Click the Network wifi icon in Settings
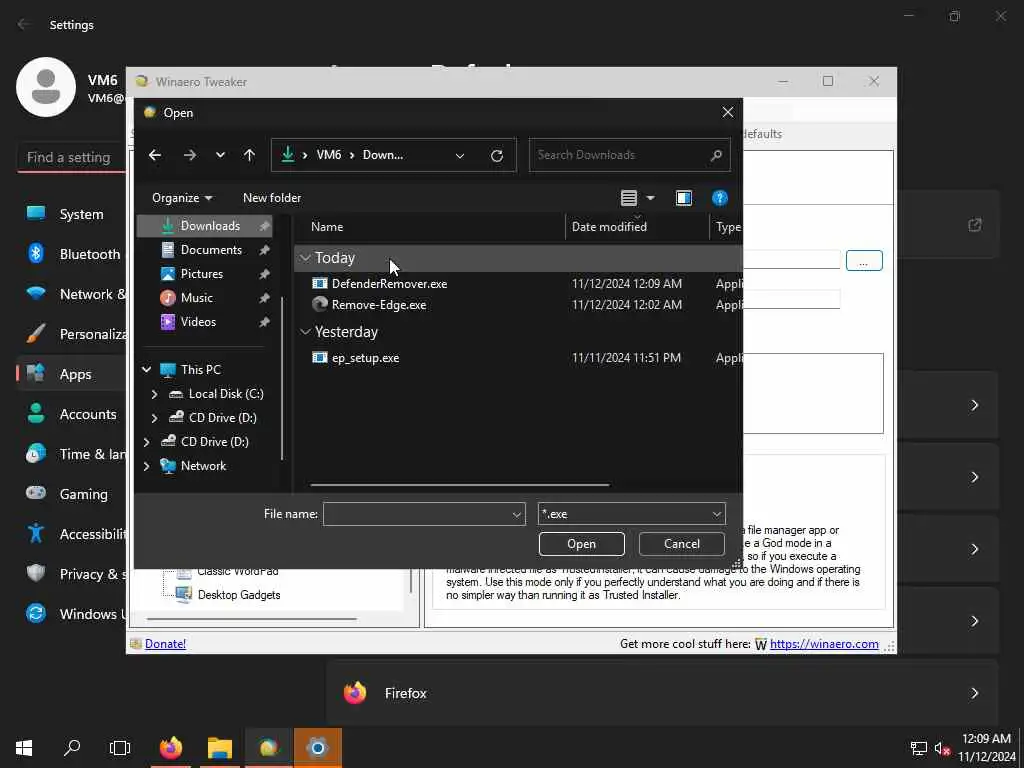Image resolution: width=1024 pixels, height=768 pixels. (36, 294)
